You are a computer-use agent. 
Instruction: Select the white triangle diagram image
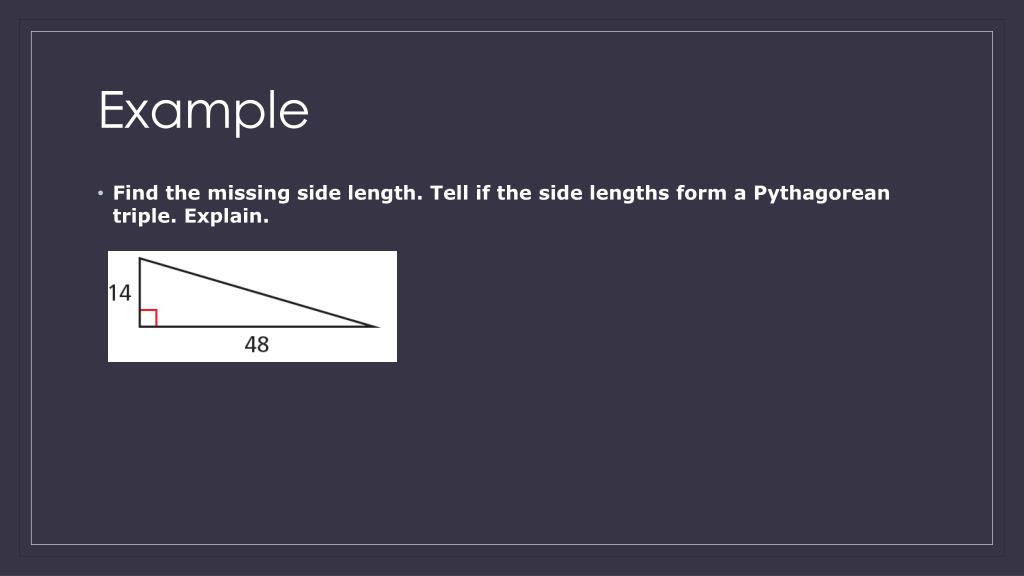[252, 306]
